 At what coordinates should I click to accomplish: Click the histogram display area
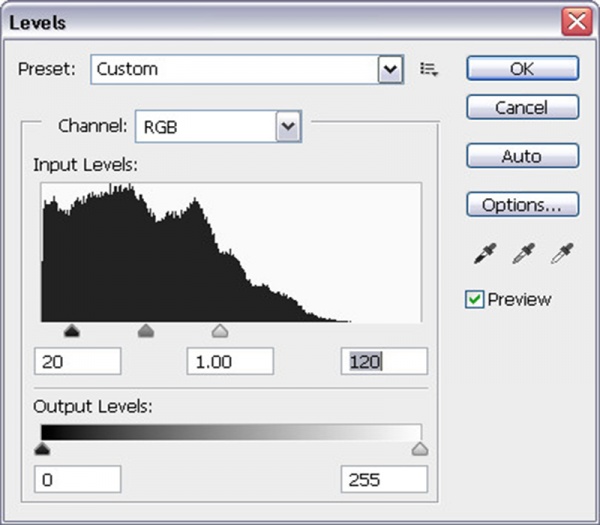232,252
